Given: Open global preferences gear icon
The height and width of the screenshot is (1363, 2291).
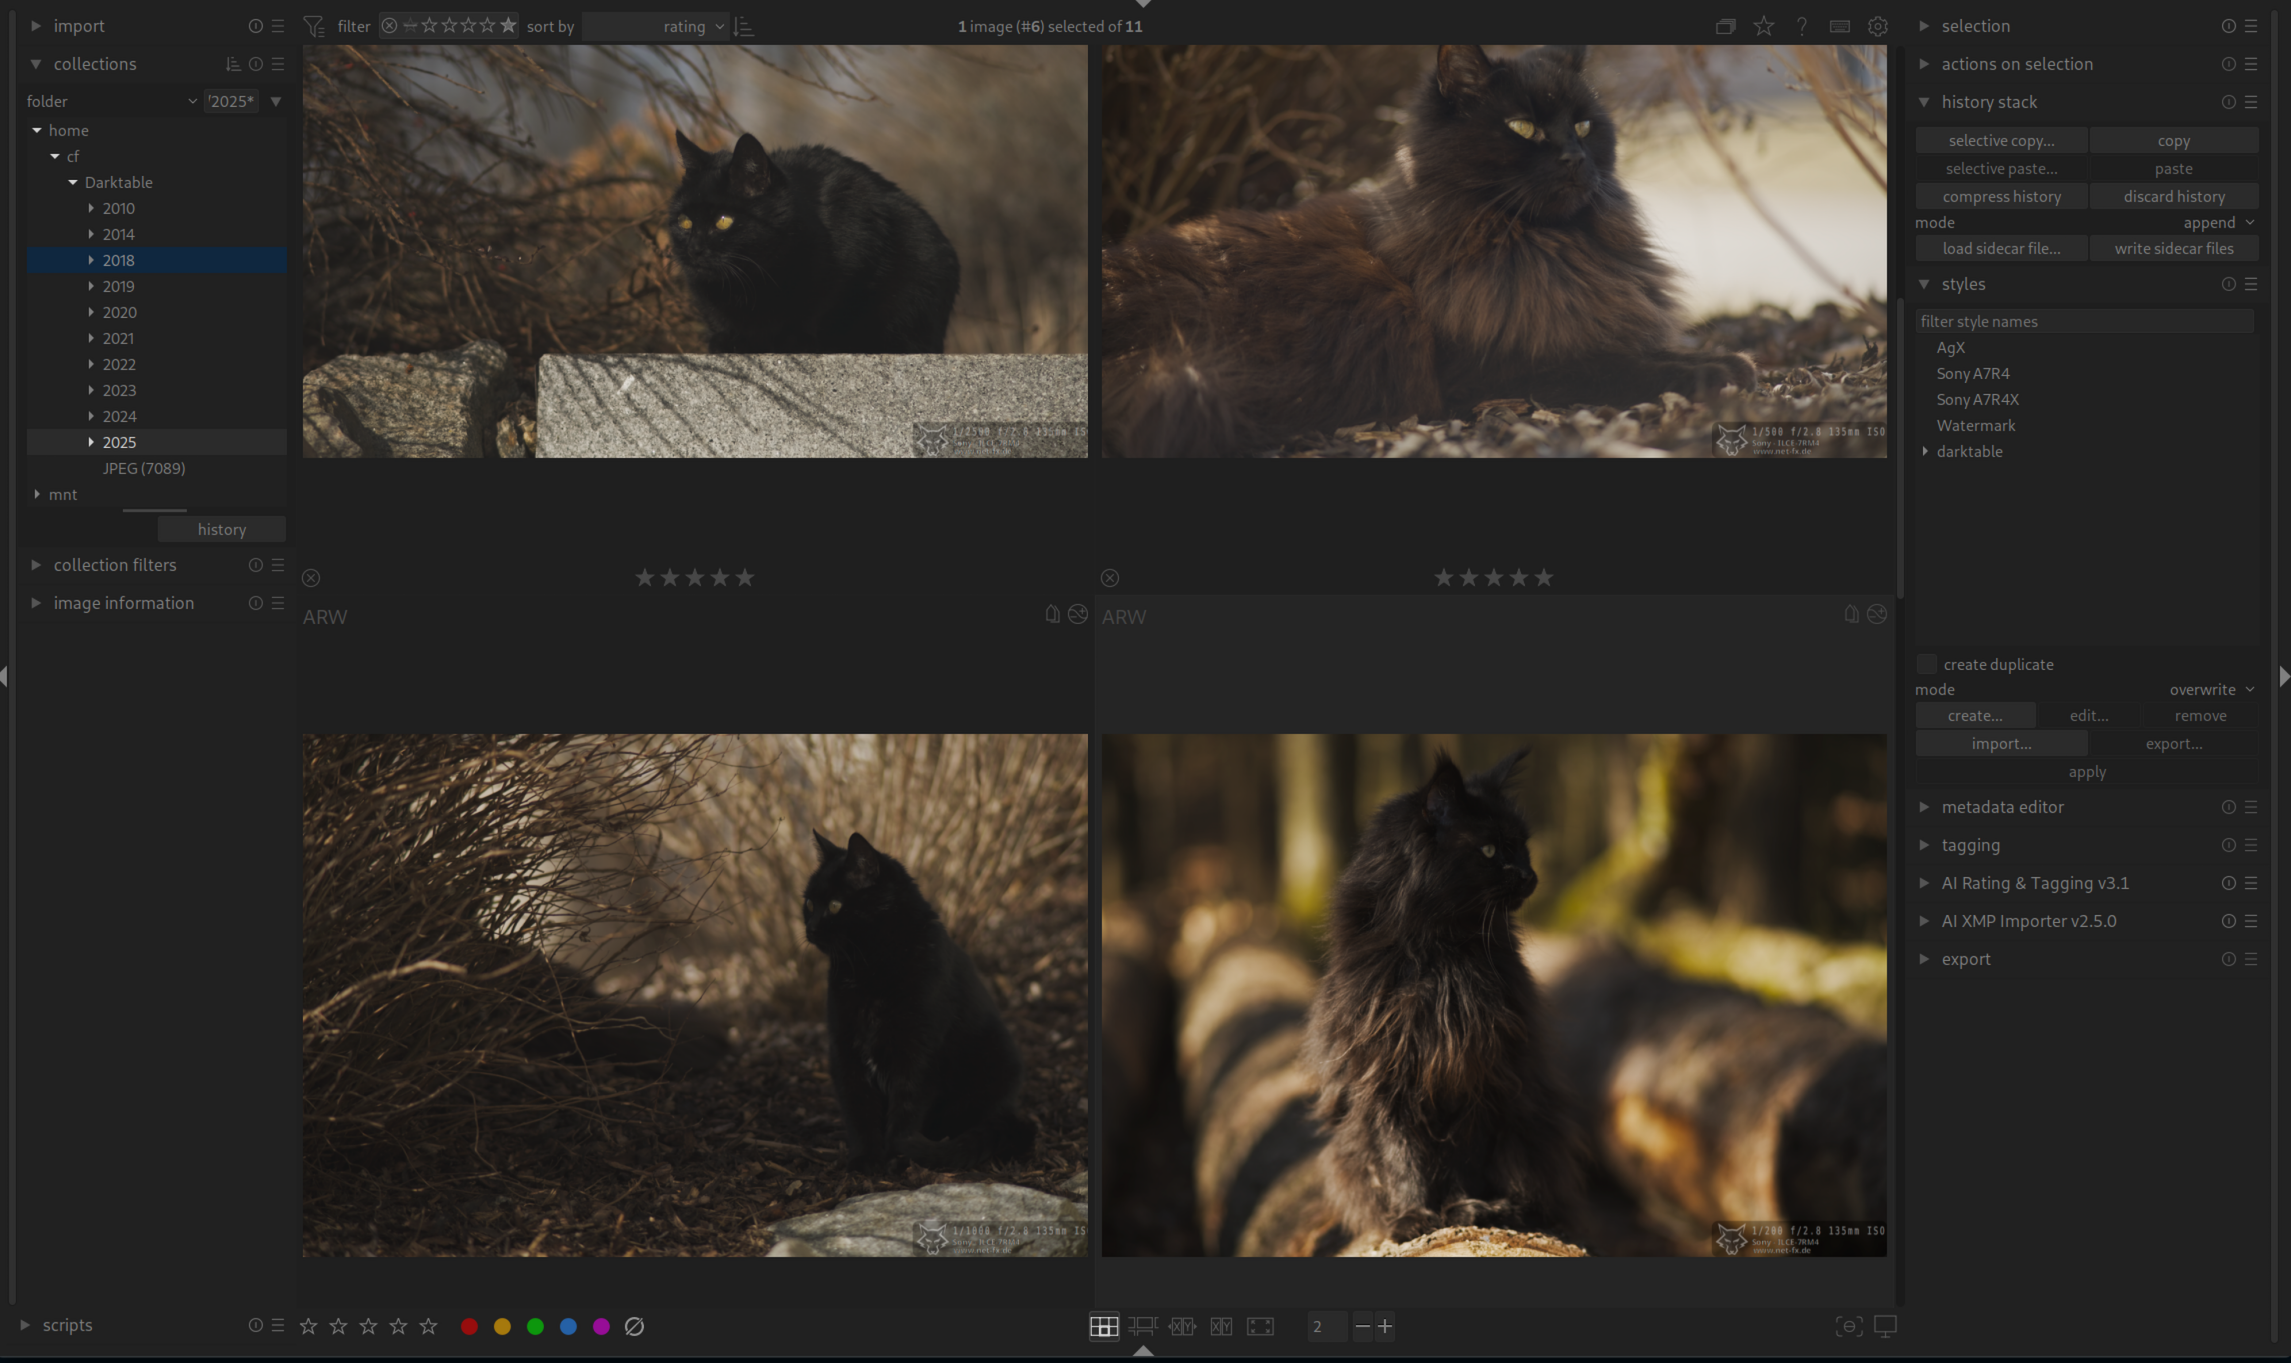Looking at the screenshot, I should (x=1878, y=26).
